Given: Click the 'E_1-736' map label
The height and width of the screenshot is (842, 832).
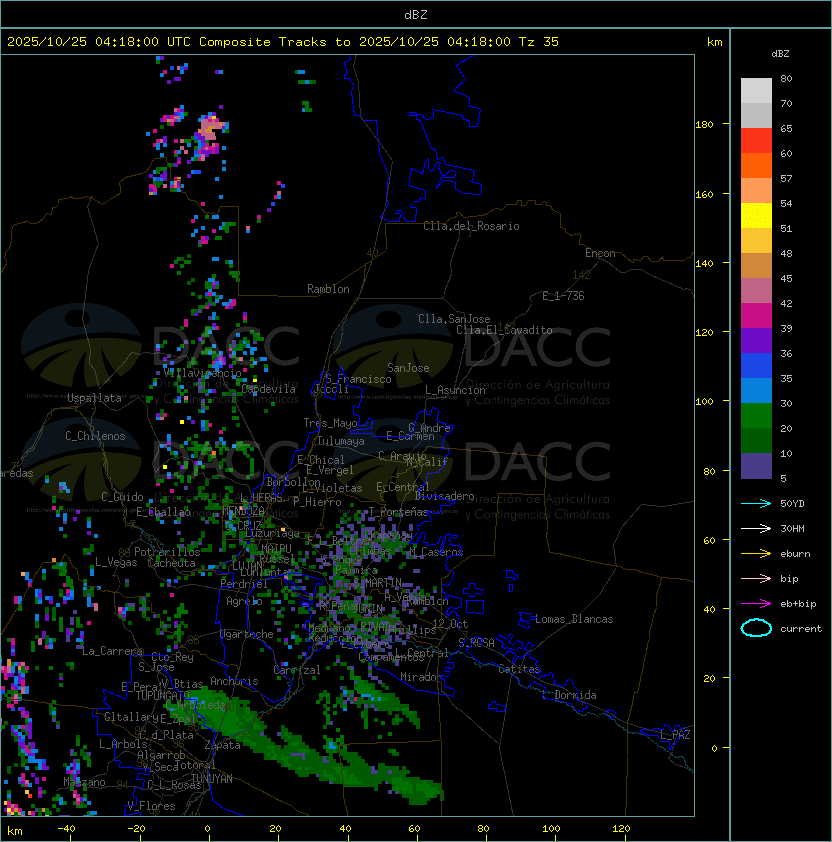Looking at the screenshot, I should tap(563, 296).
